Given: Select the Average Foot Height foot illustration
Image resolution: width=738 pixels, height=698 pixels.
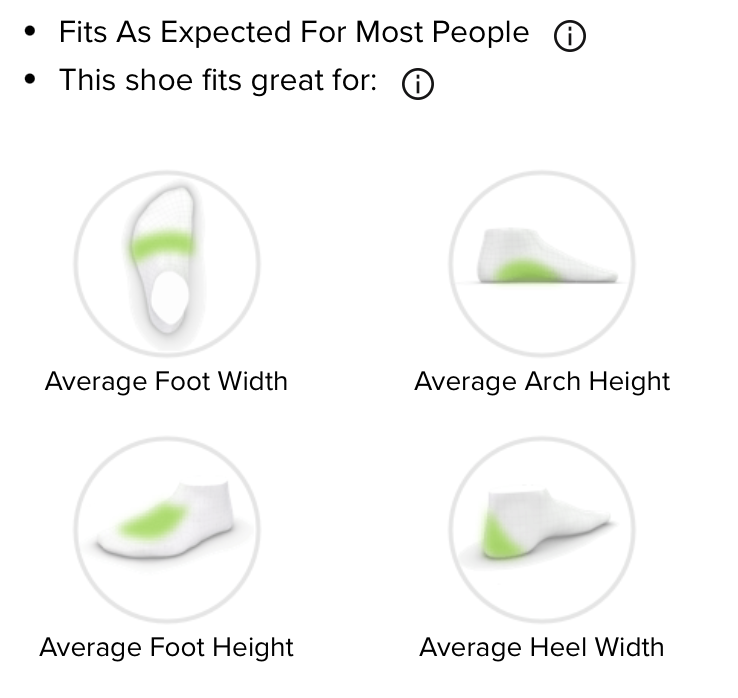Looking at the screenshot, I should click(167, 530).
